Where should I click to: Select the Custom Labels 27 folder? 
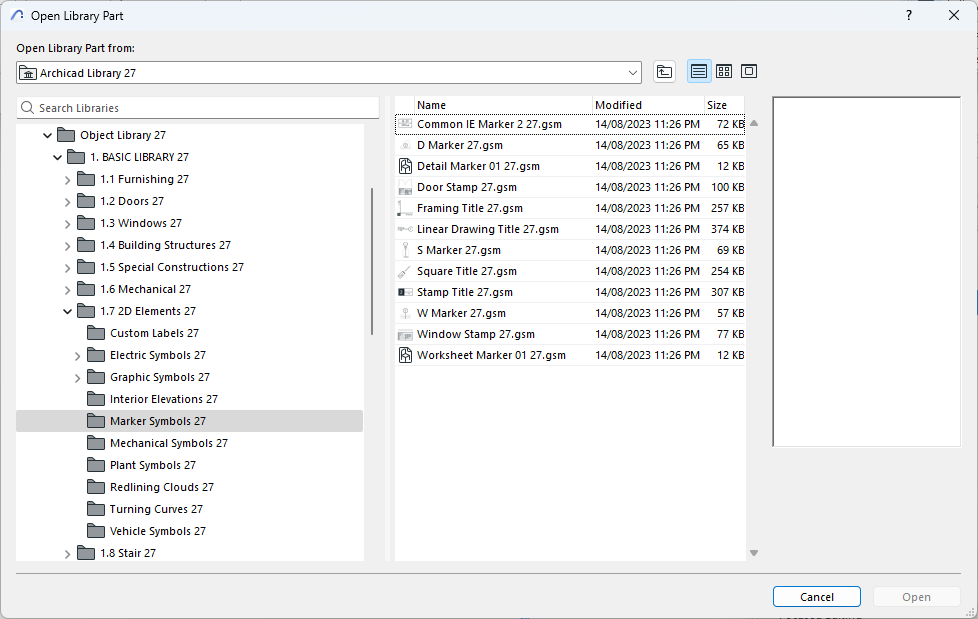pos(154,333)
